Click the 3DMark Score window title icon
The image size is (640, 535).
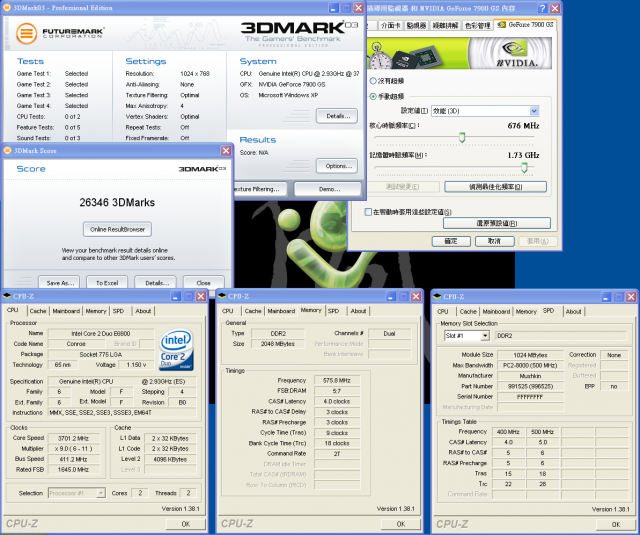click(x=7, y=151)
